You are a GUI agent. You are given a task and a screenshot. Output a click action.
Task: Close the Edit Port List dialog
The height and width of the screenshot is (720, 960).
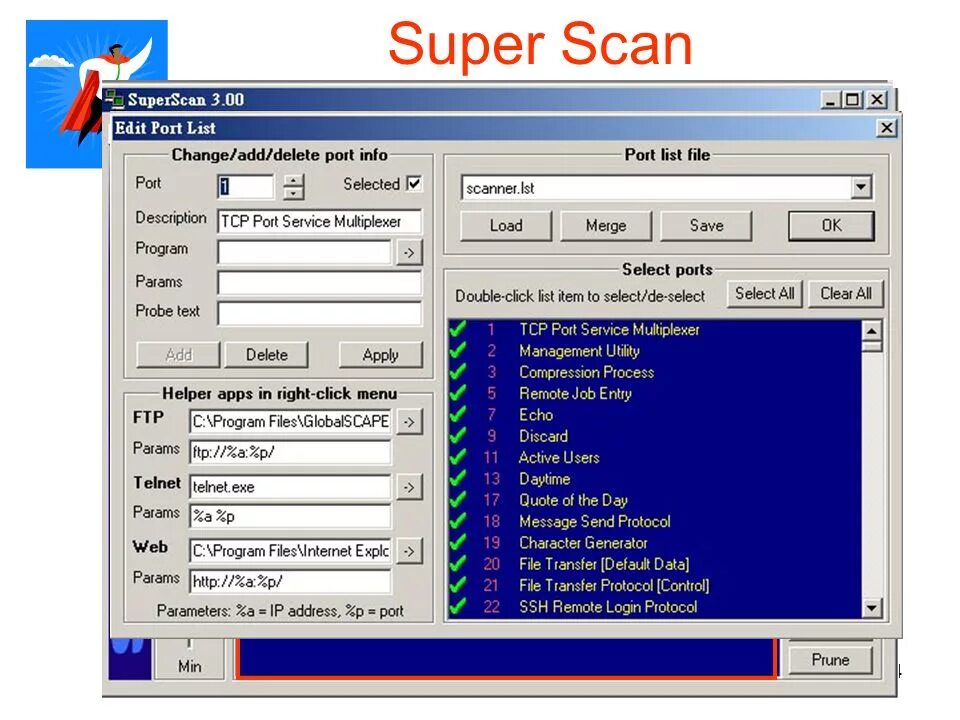coord(886,128)
